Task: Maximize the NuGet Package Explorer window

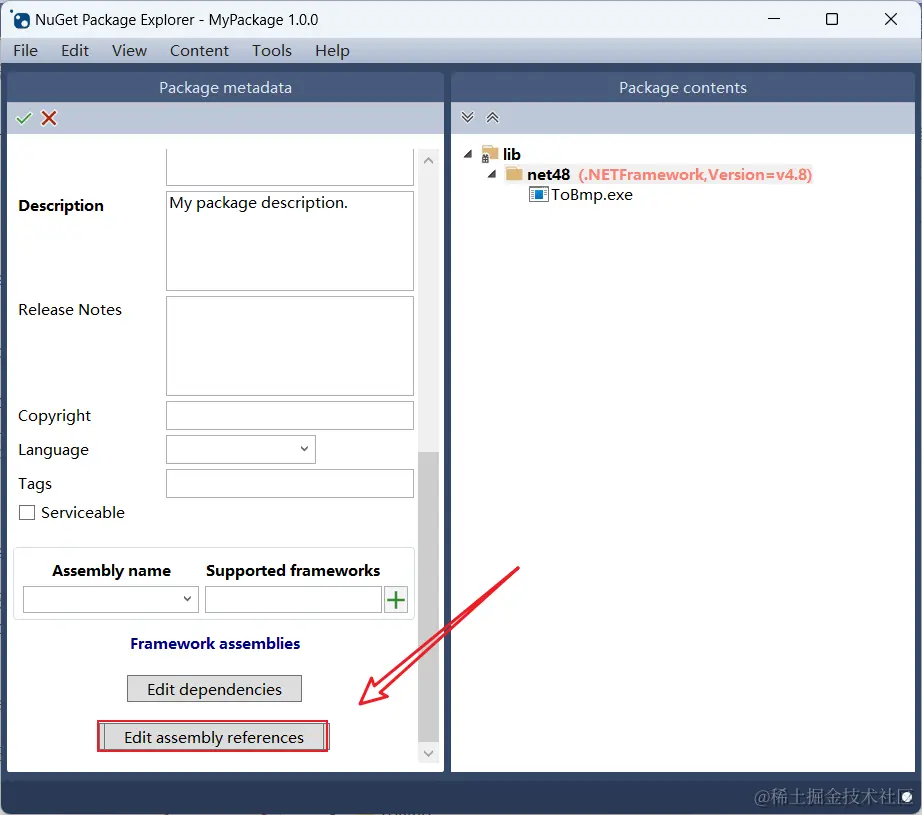Action: 831,19
